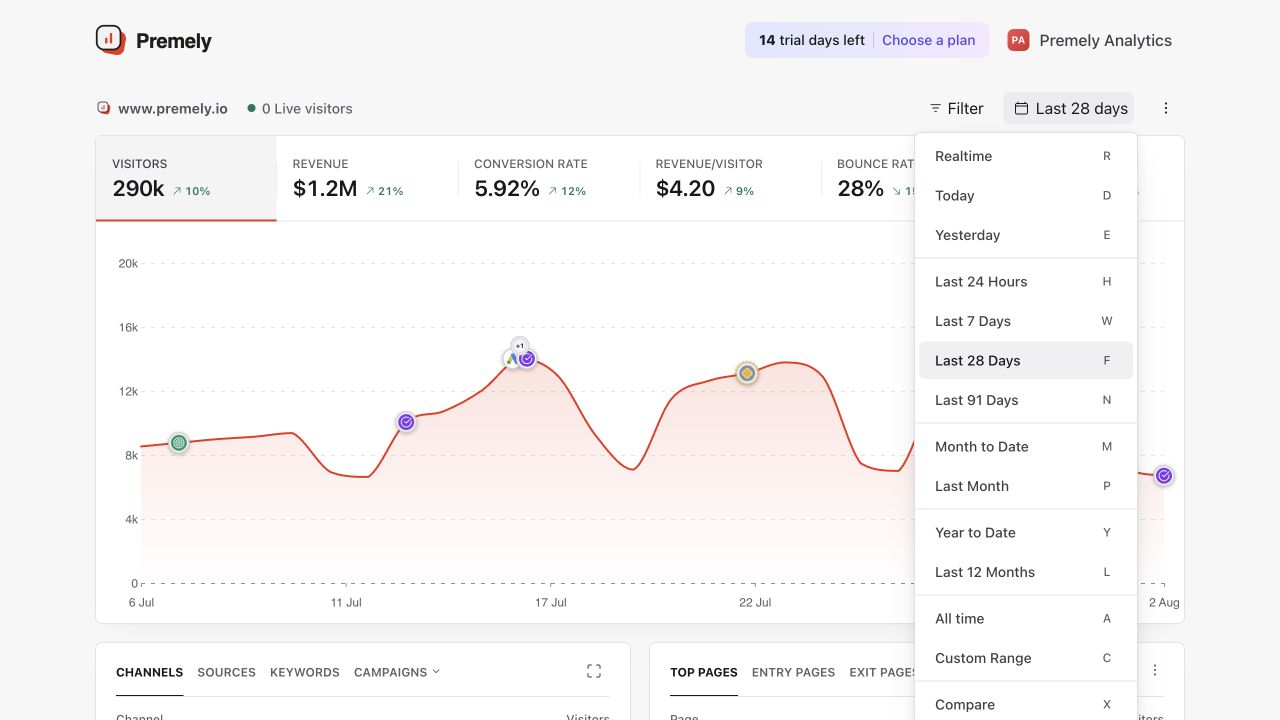Switch to the Keywords tab
This screenshot has width=1280, height=720.
[305, 672]
